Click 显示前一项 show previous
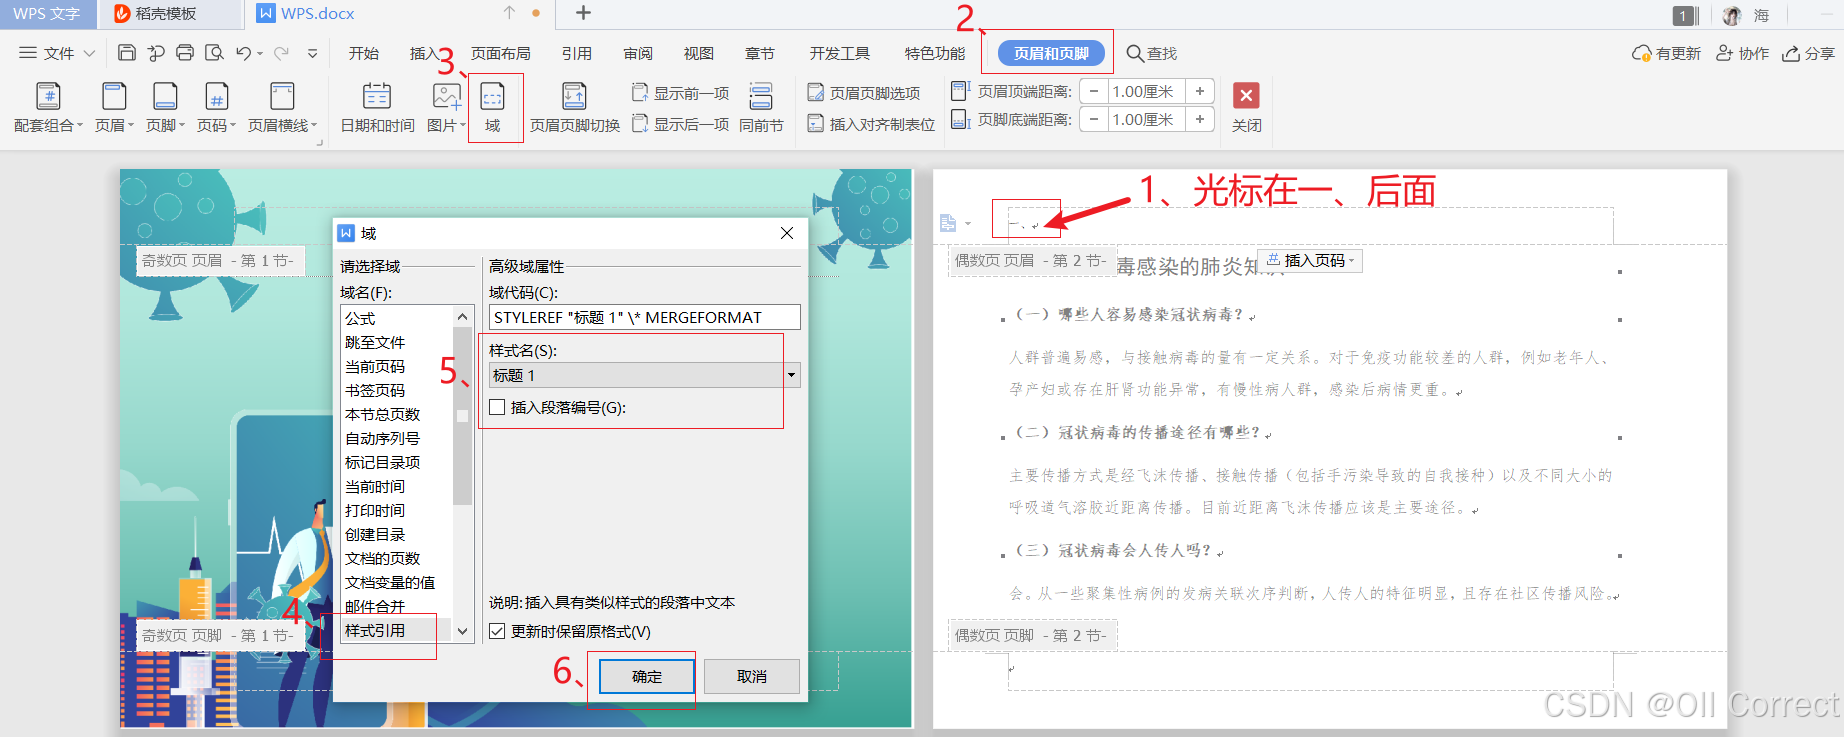This screenshot has height=737, width=1844. (x=680, y=93)
